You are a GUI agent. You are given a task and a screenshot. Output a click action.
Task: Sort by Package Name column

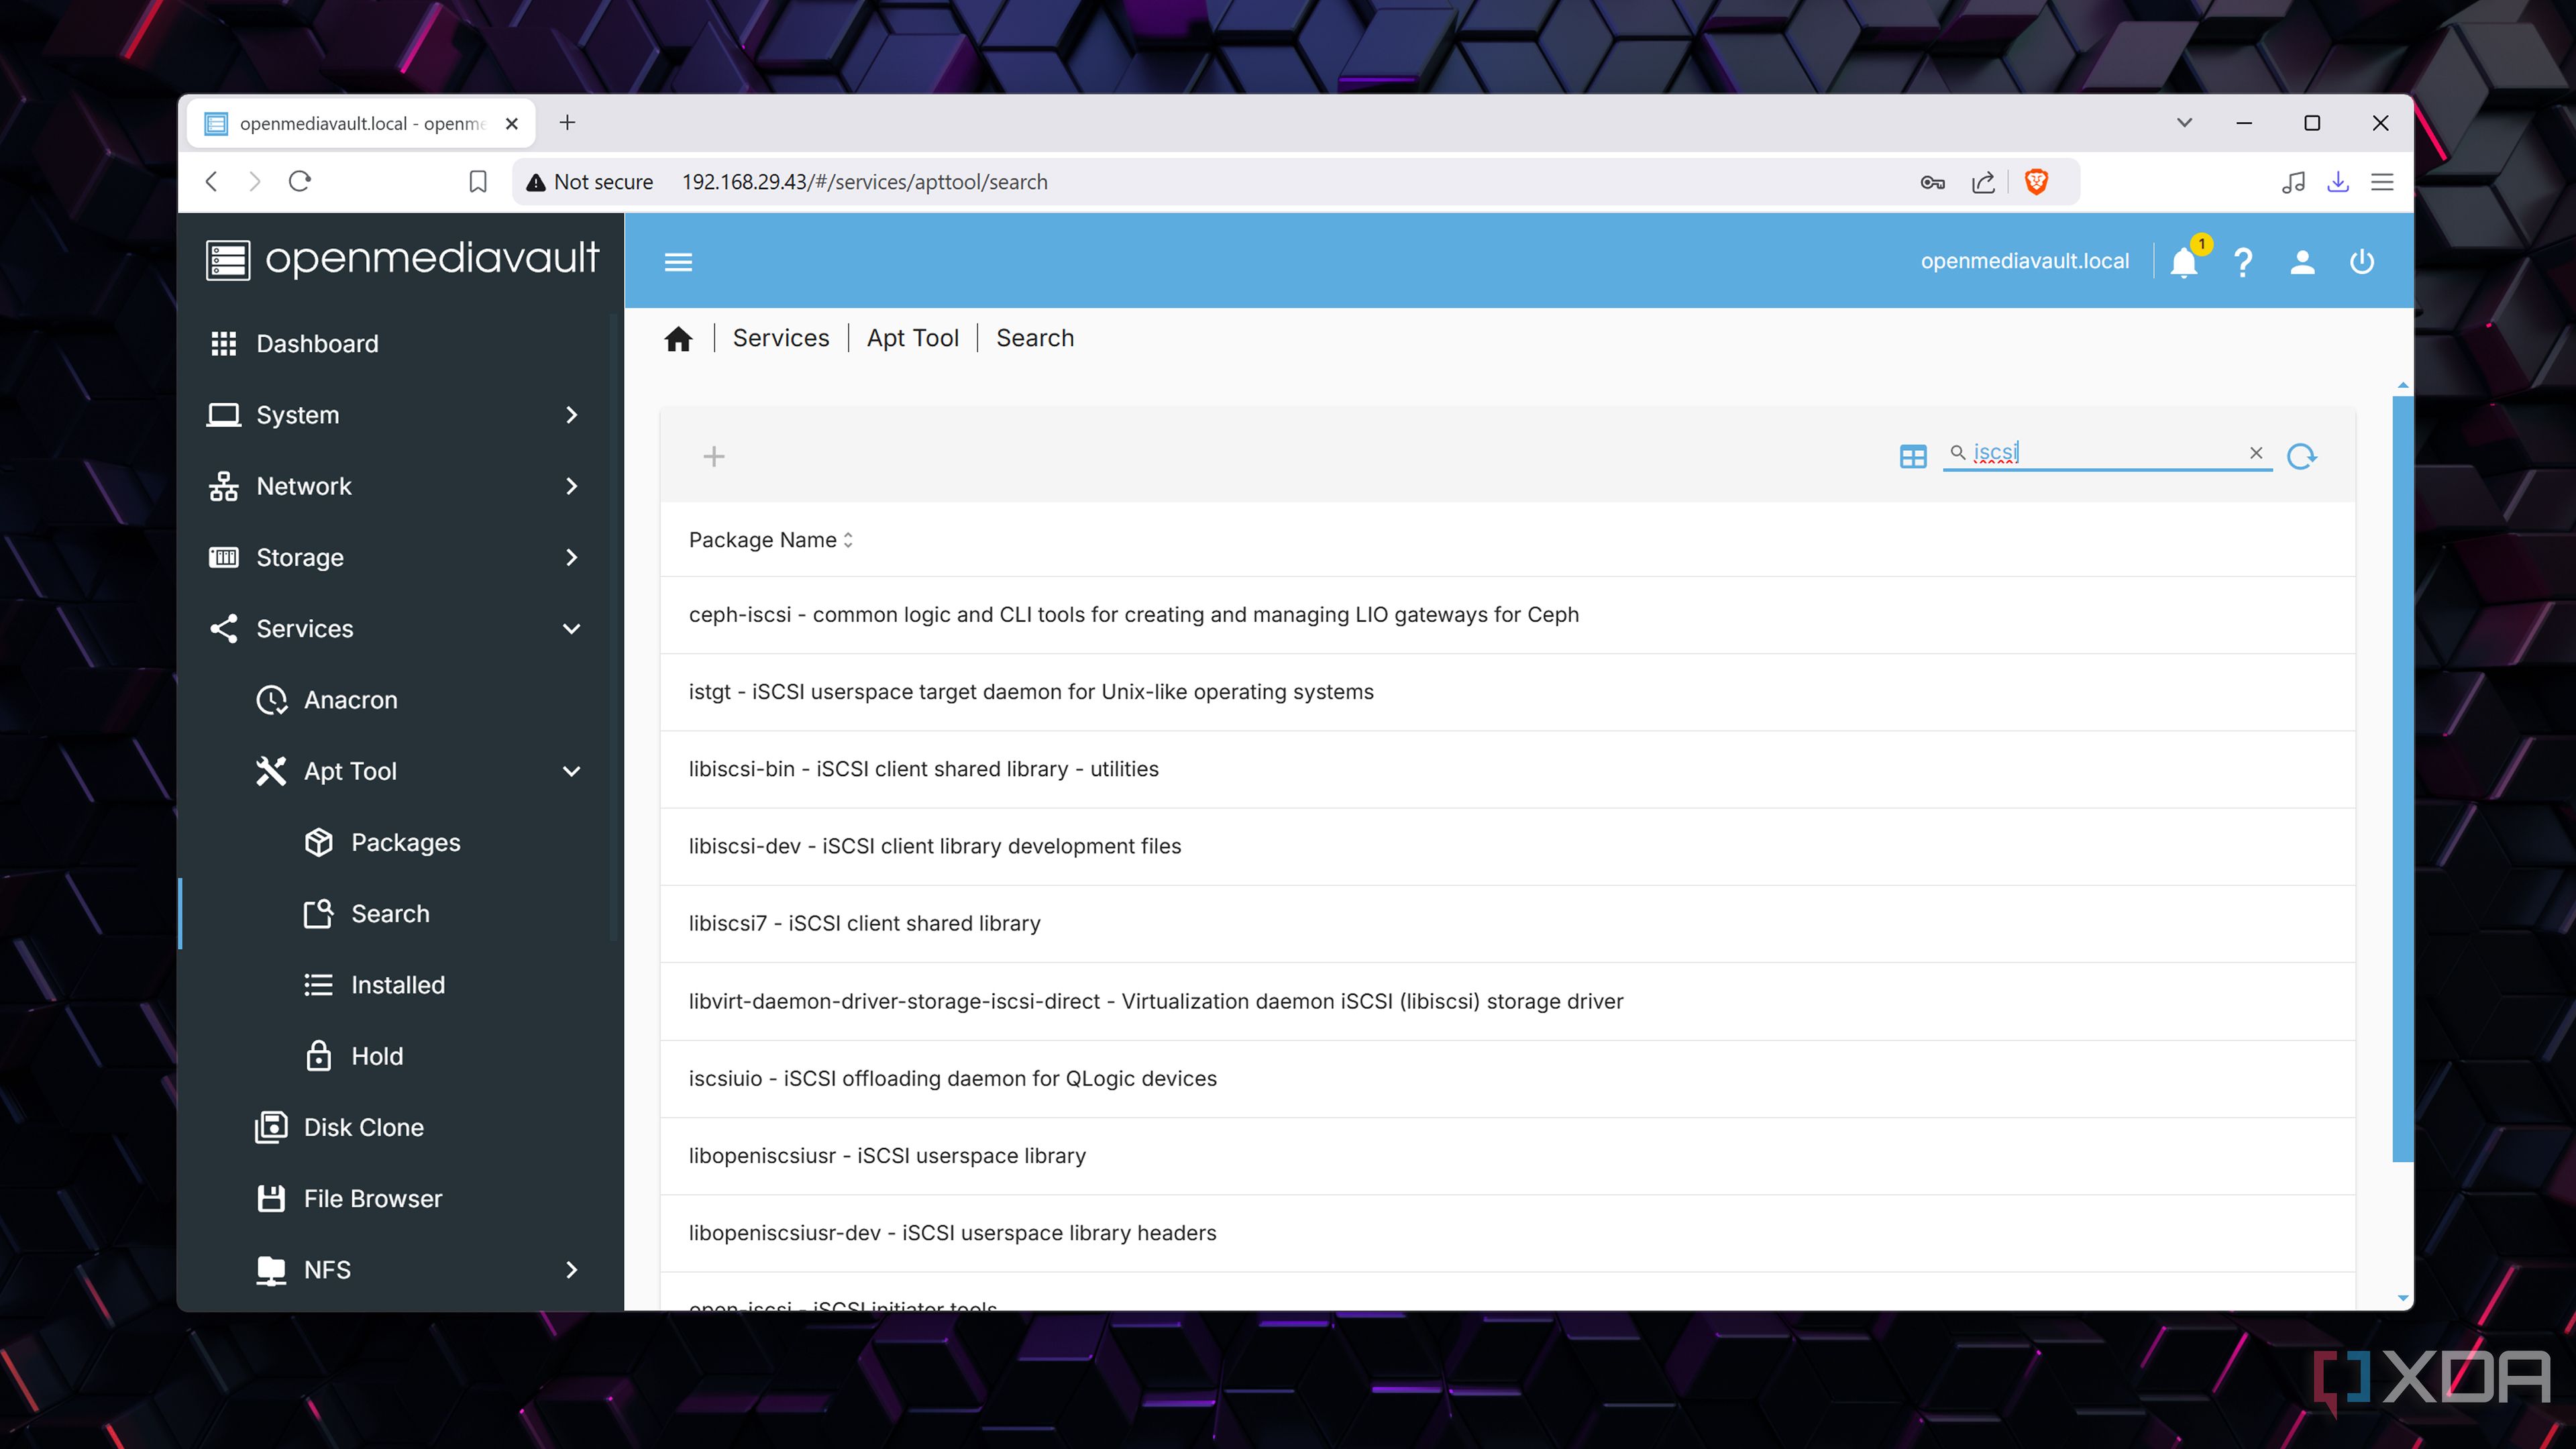(x=770, y=540)
